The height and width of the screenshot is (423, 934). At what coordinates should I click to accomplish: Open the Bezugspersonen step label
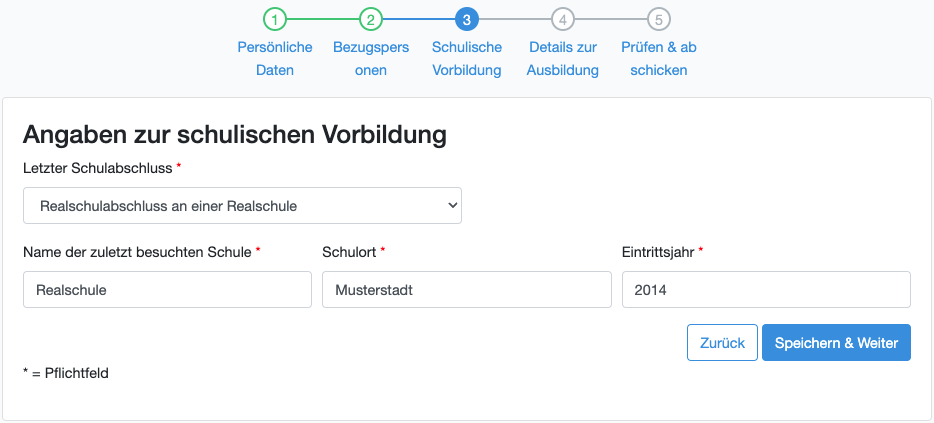[x=370, y=59]
